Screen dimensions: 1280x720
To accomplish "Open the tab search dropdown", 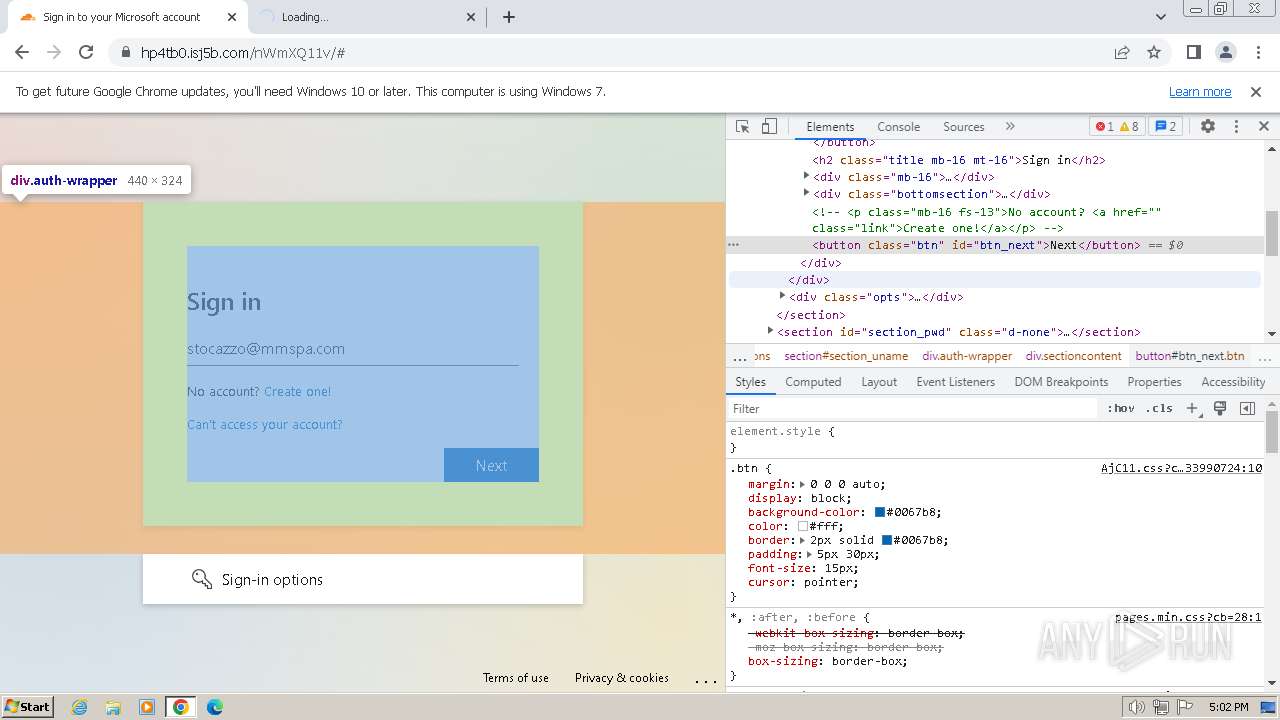I will [1161, 17].
